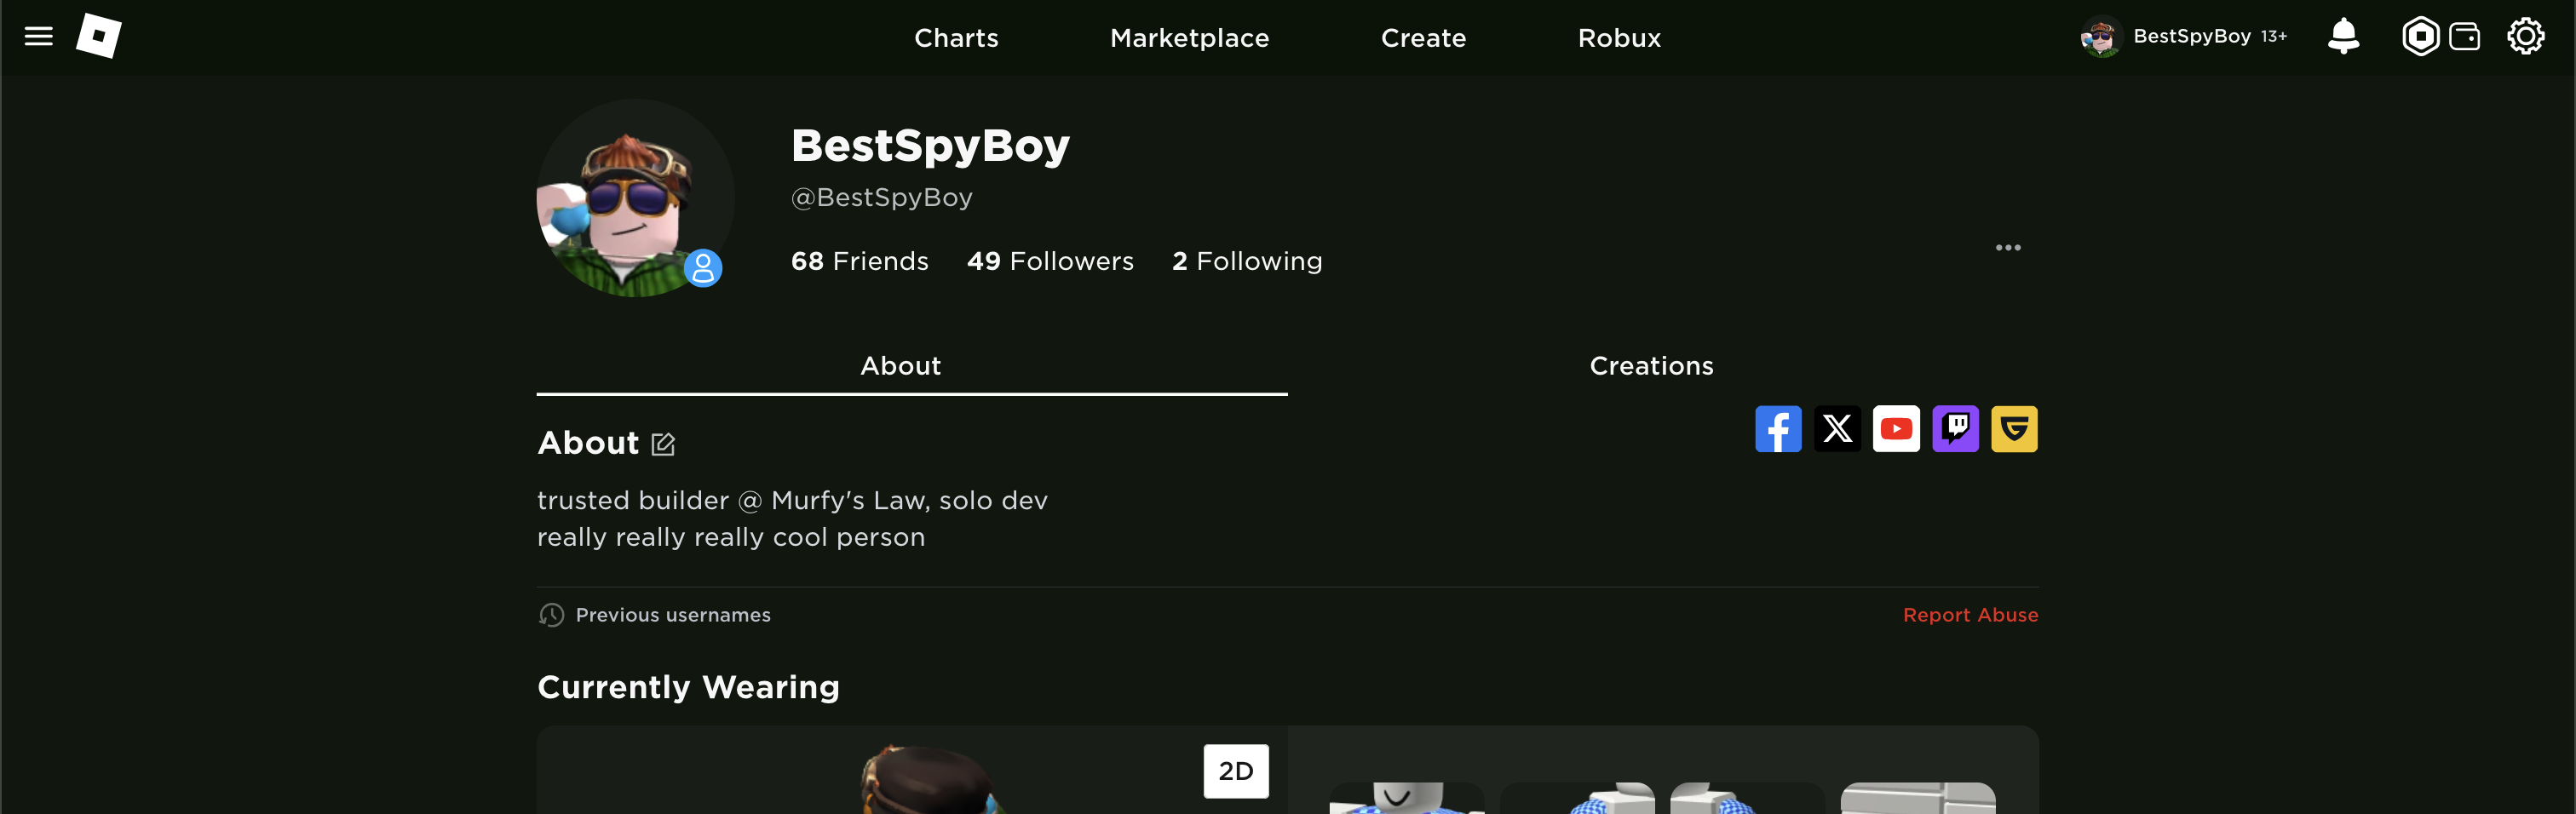
Task: View the 49 Followers list
Action: [1050, 261]
